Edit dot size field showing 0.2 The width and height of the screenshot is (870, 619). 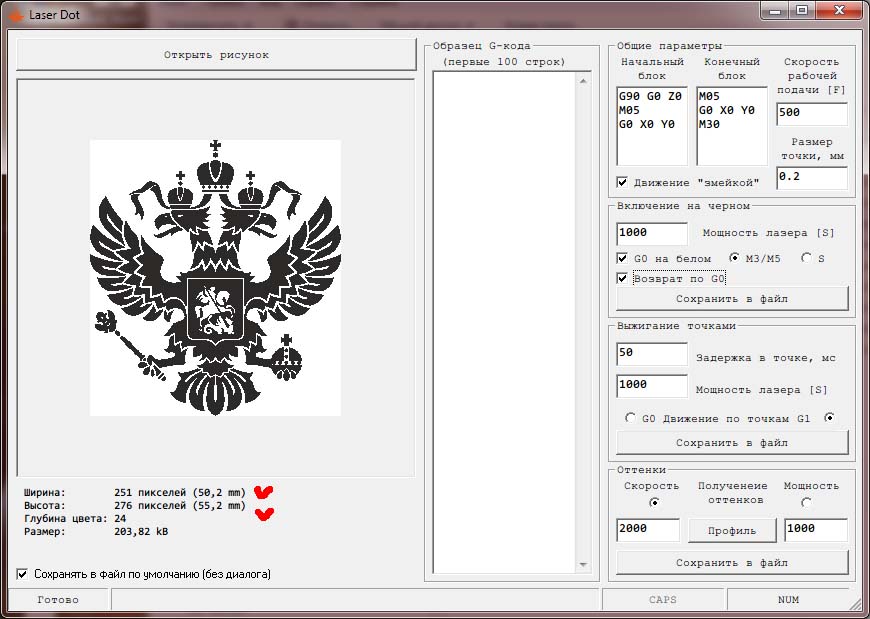click(812, 178)
